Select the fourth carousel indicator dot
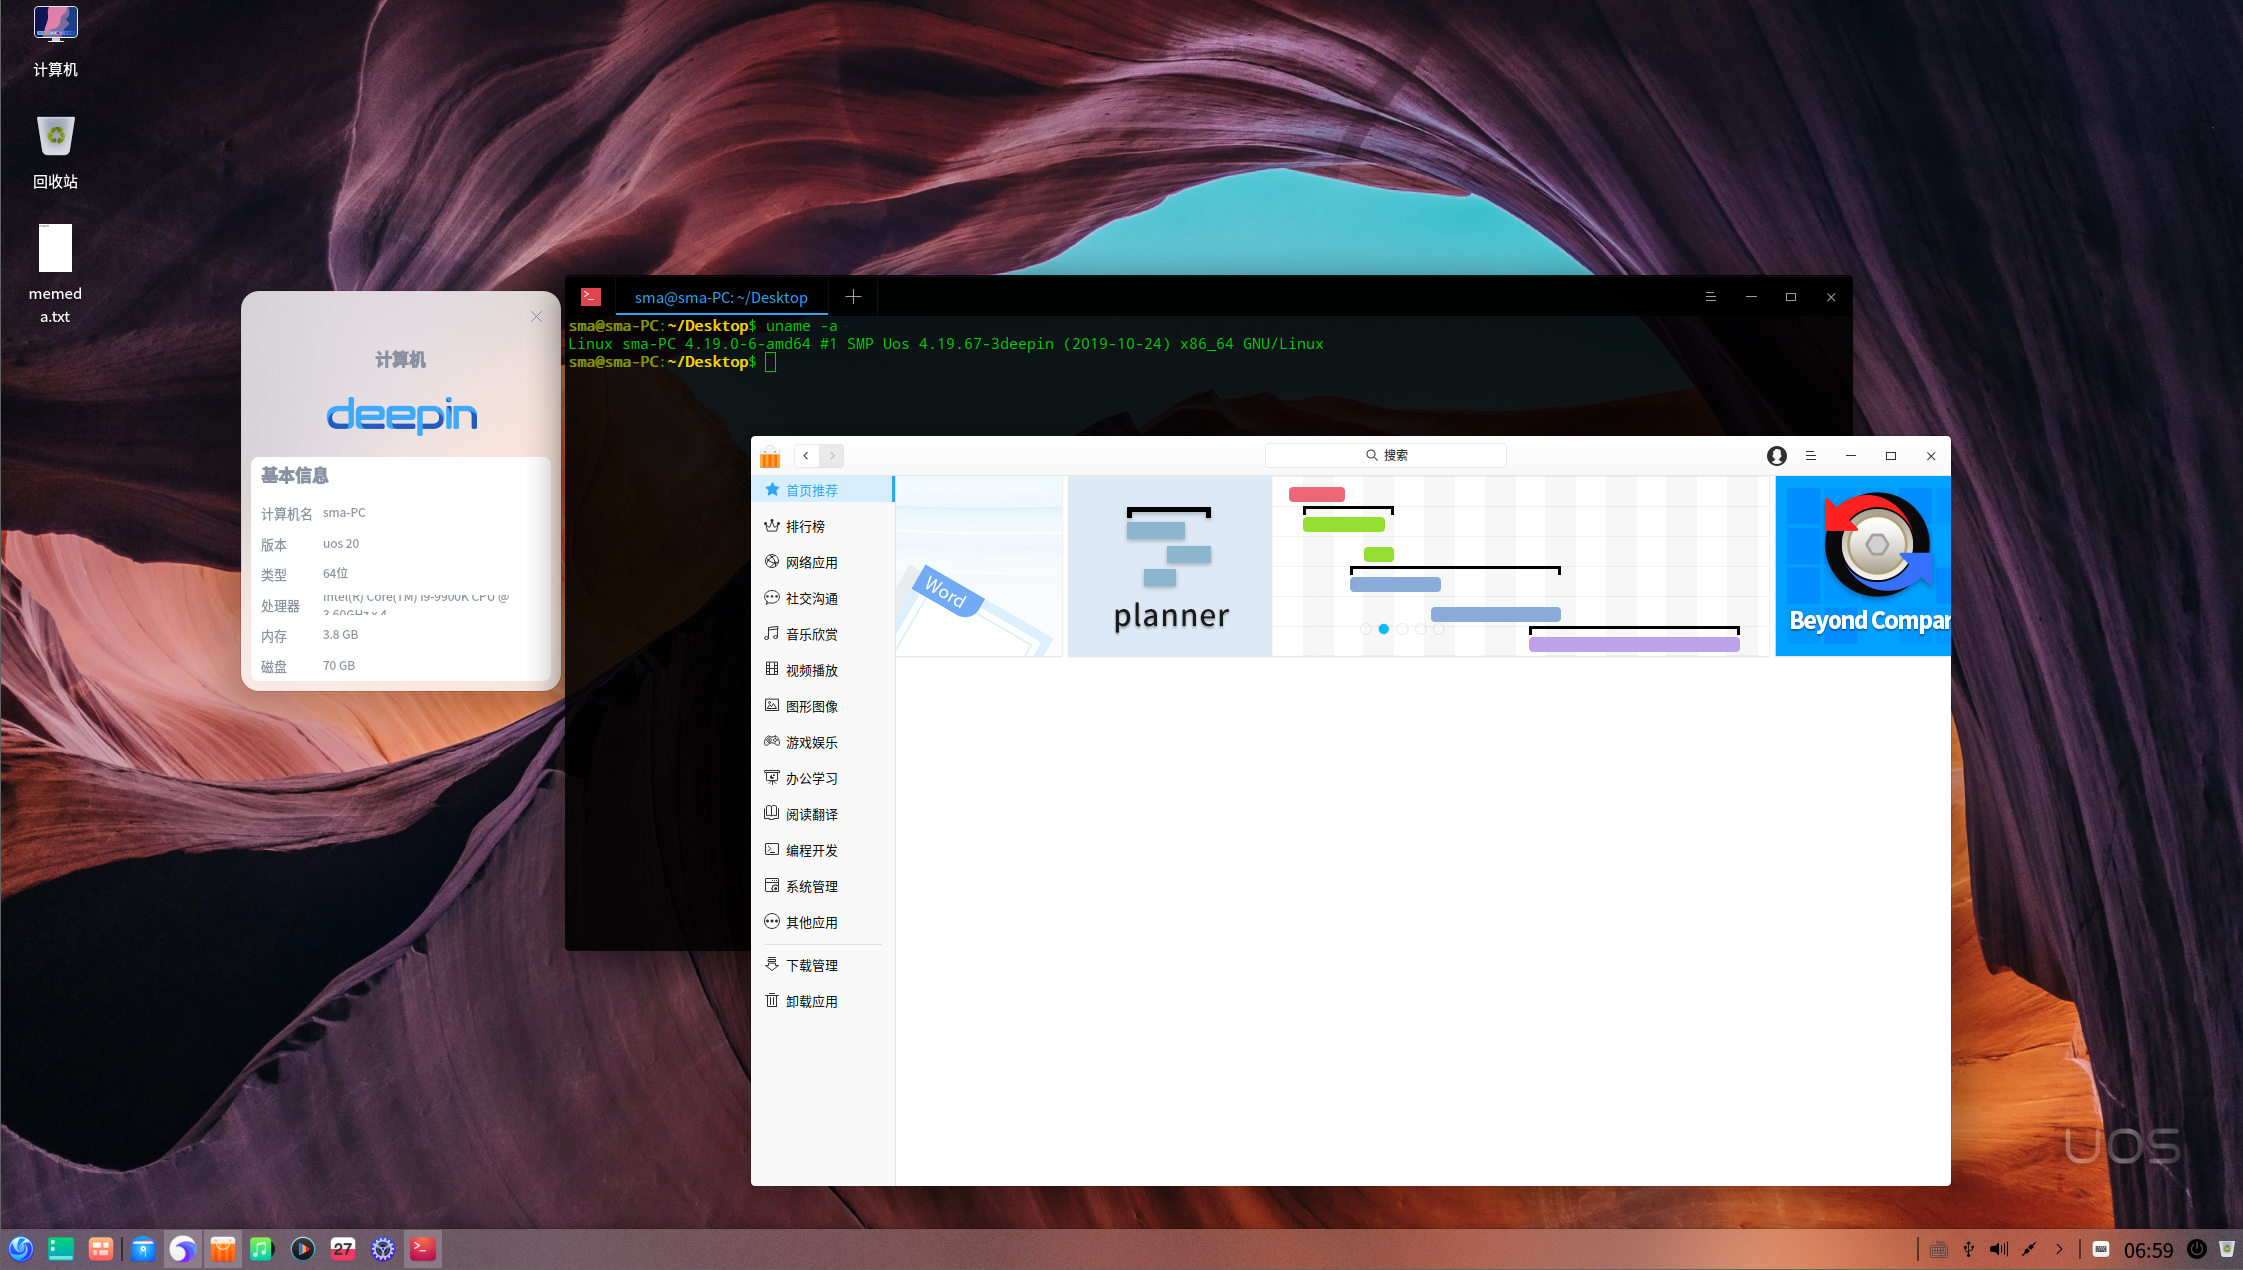The image size is (2243, 1270). (1420, 629)
